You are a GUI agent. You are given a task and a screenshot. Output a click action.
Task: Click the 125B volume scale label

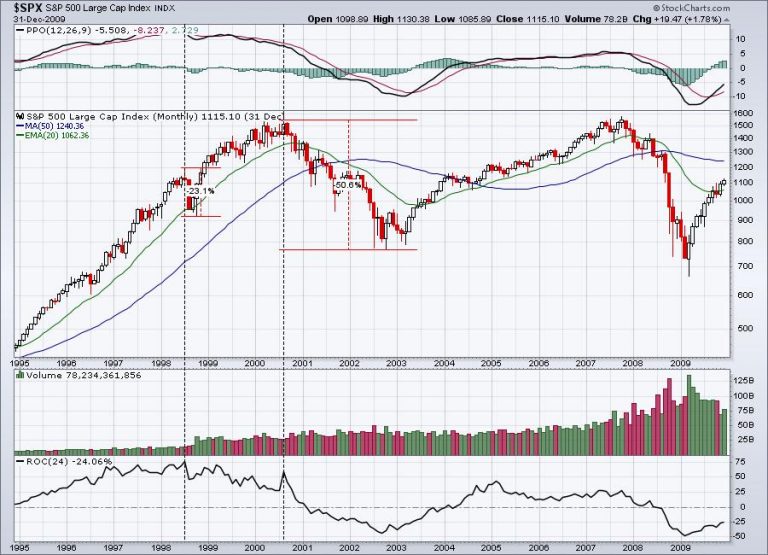coord(744,381)
